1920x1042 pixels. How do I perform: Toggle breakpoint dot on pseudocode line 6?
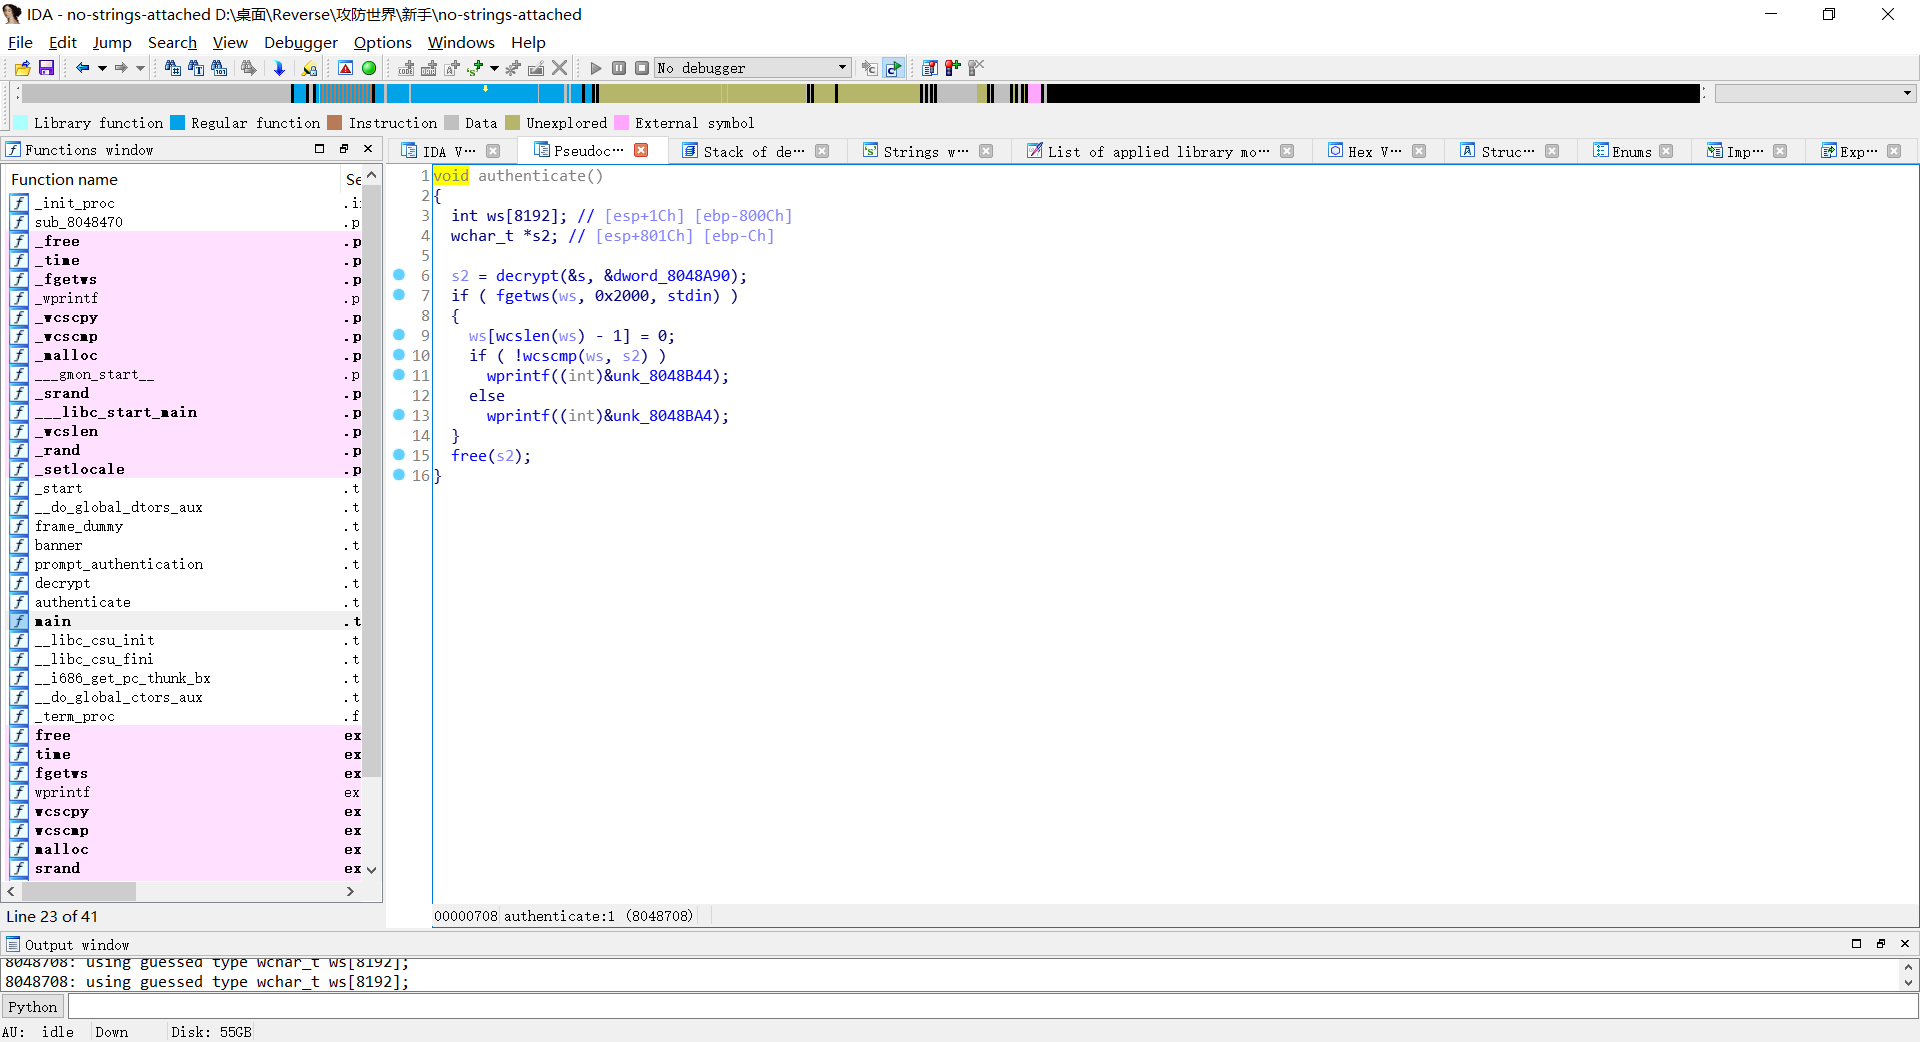coord(399,275)
